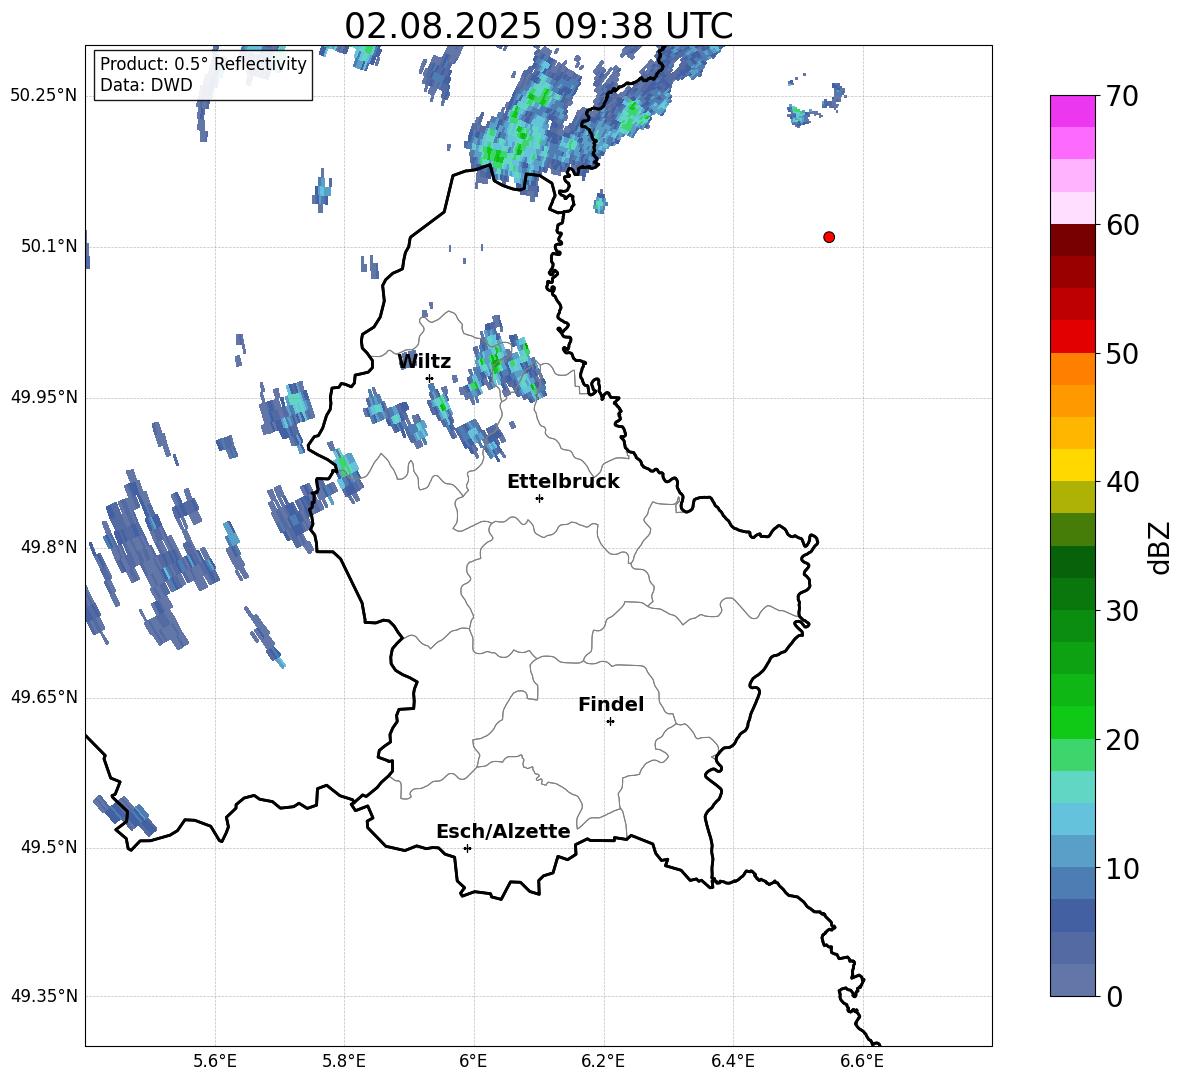Click the 6.2°E longitude label
1184x1081 pixels.
tap(603, 1061)
